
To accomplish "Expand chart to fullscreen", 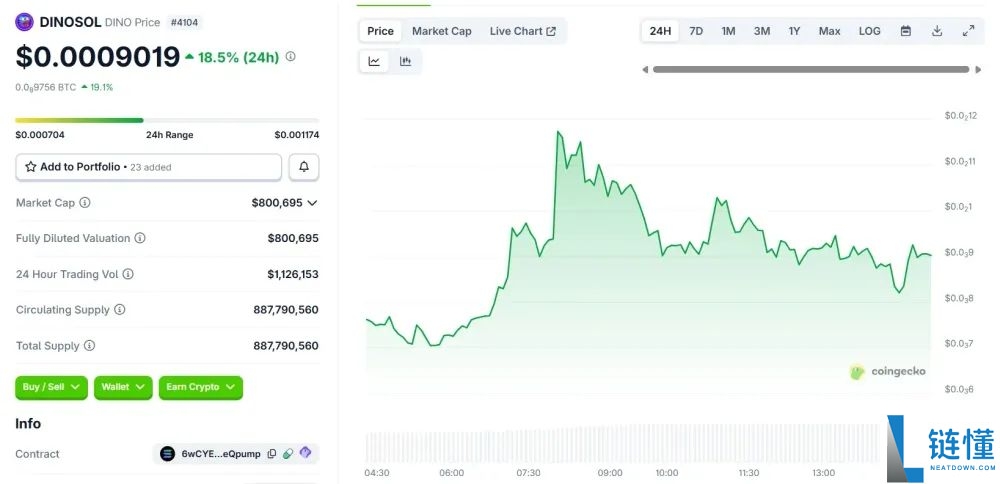I will pyautogui.click(x=968, y=31).
